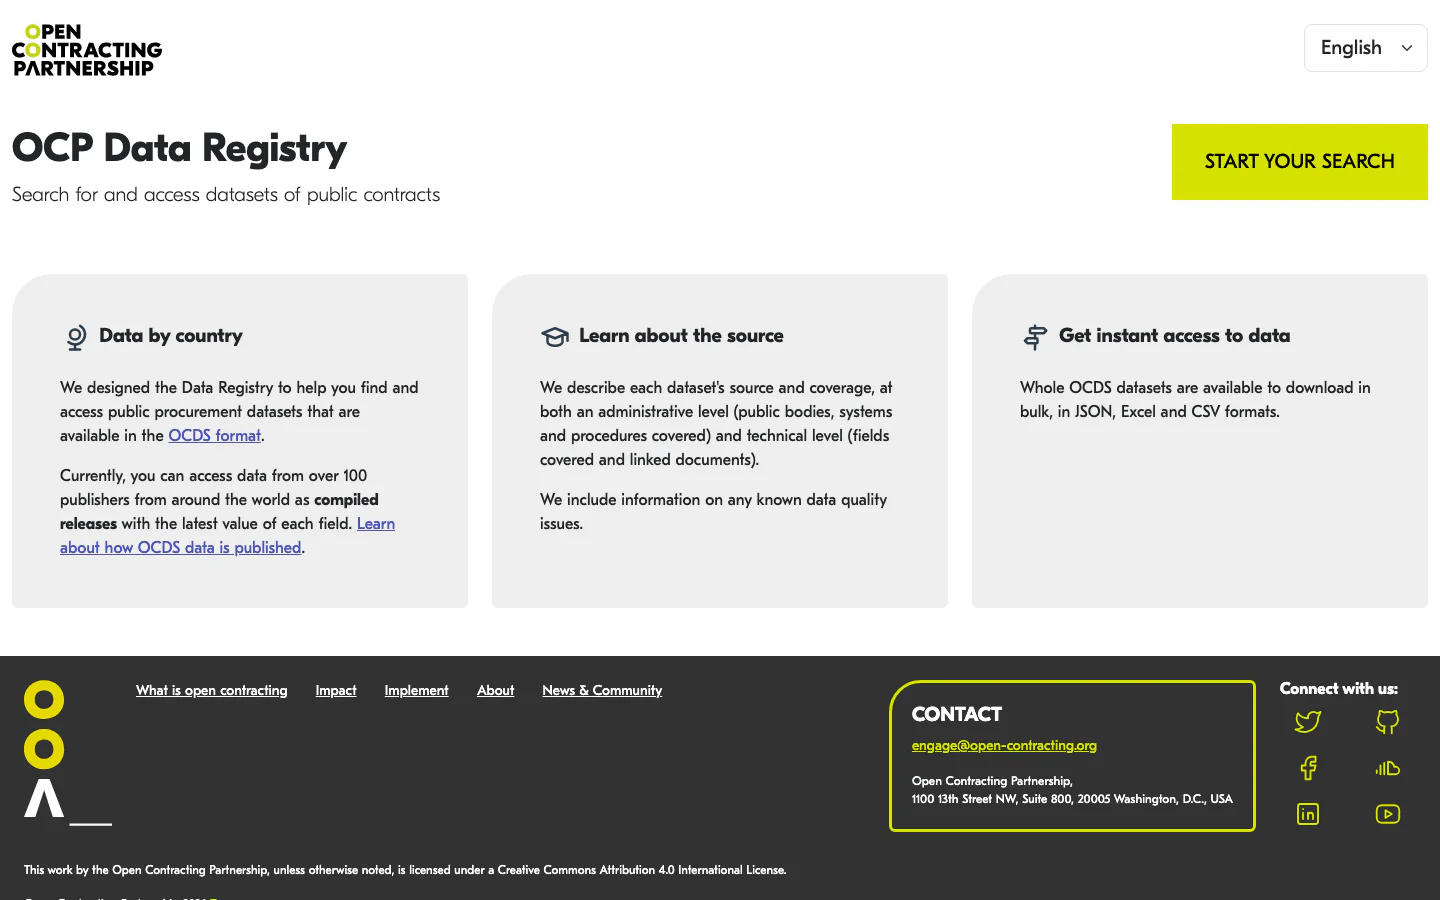Click the Connect with us label
The height and width of the screenshot is (900, 1440).
click(1338, 689)
